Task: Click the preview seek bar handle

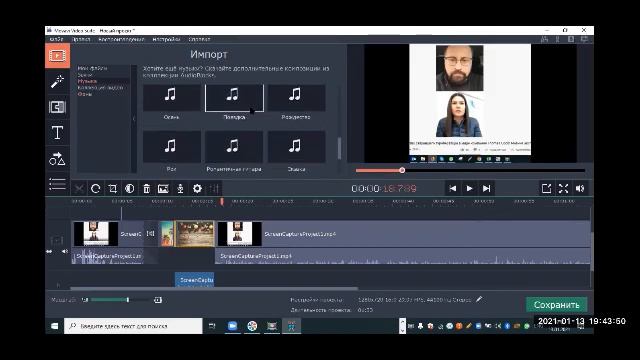Action: (x=402, y=170)
